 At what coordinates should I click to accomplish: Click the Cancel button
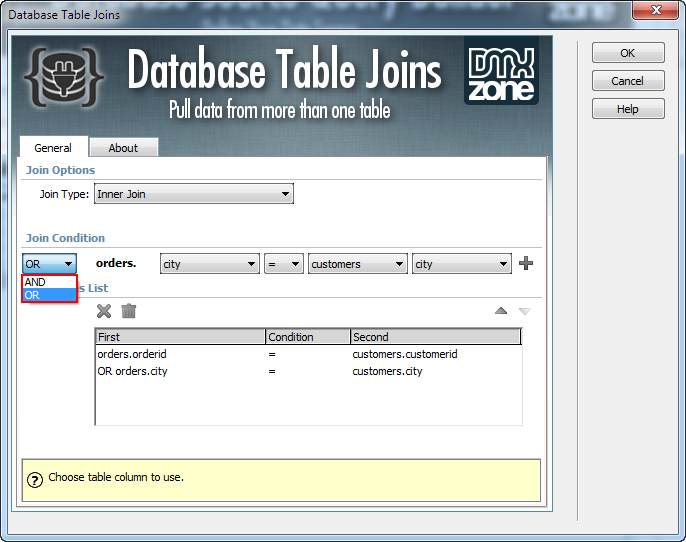(x=628, y=81)
